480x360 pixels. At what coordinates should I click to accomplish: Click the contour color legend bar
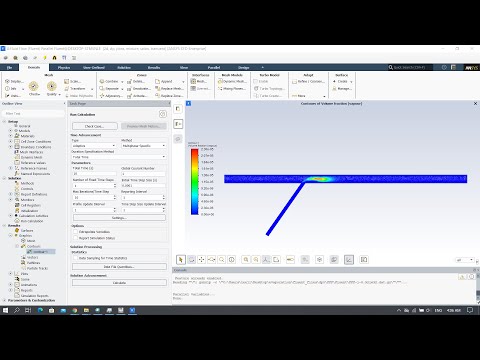[x=194, y=182]
